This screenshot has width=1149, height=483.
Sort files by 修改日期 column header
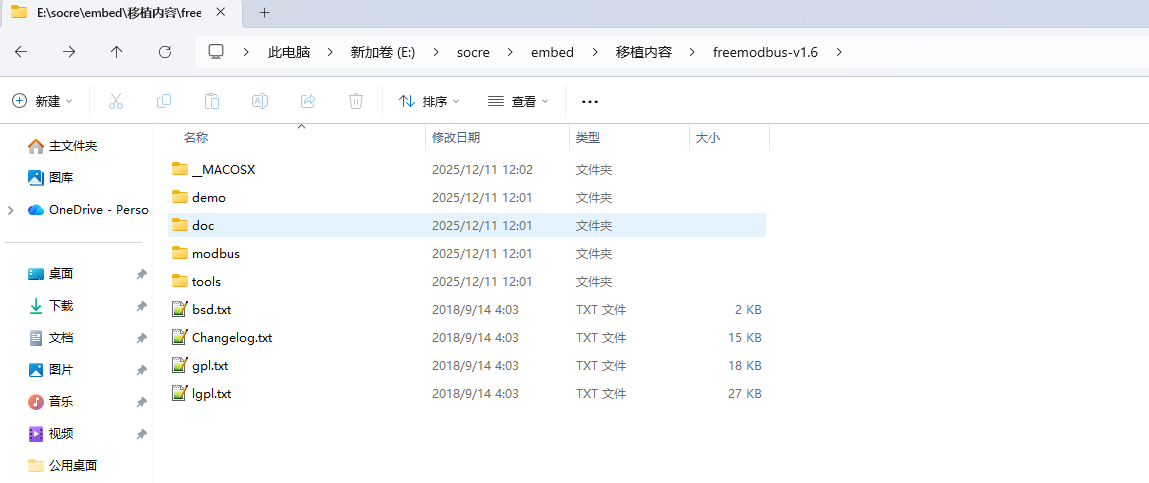click(456, 138)
